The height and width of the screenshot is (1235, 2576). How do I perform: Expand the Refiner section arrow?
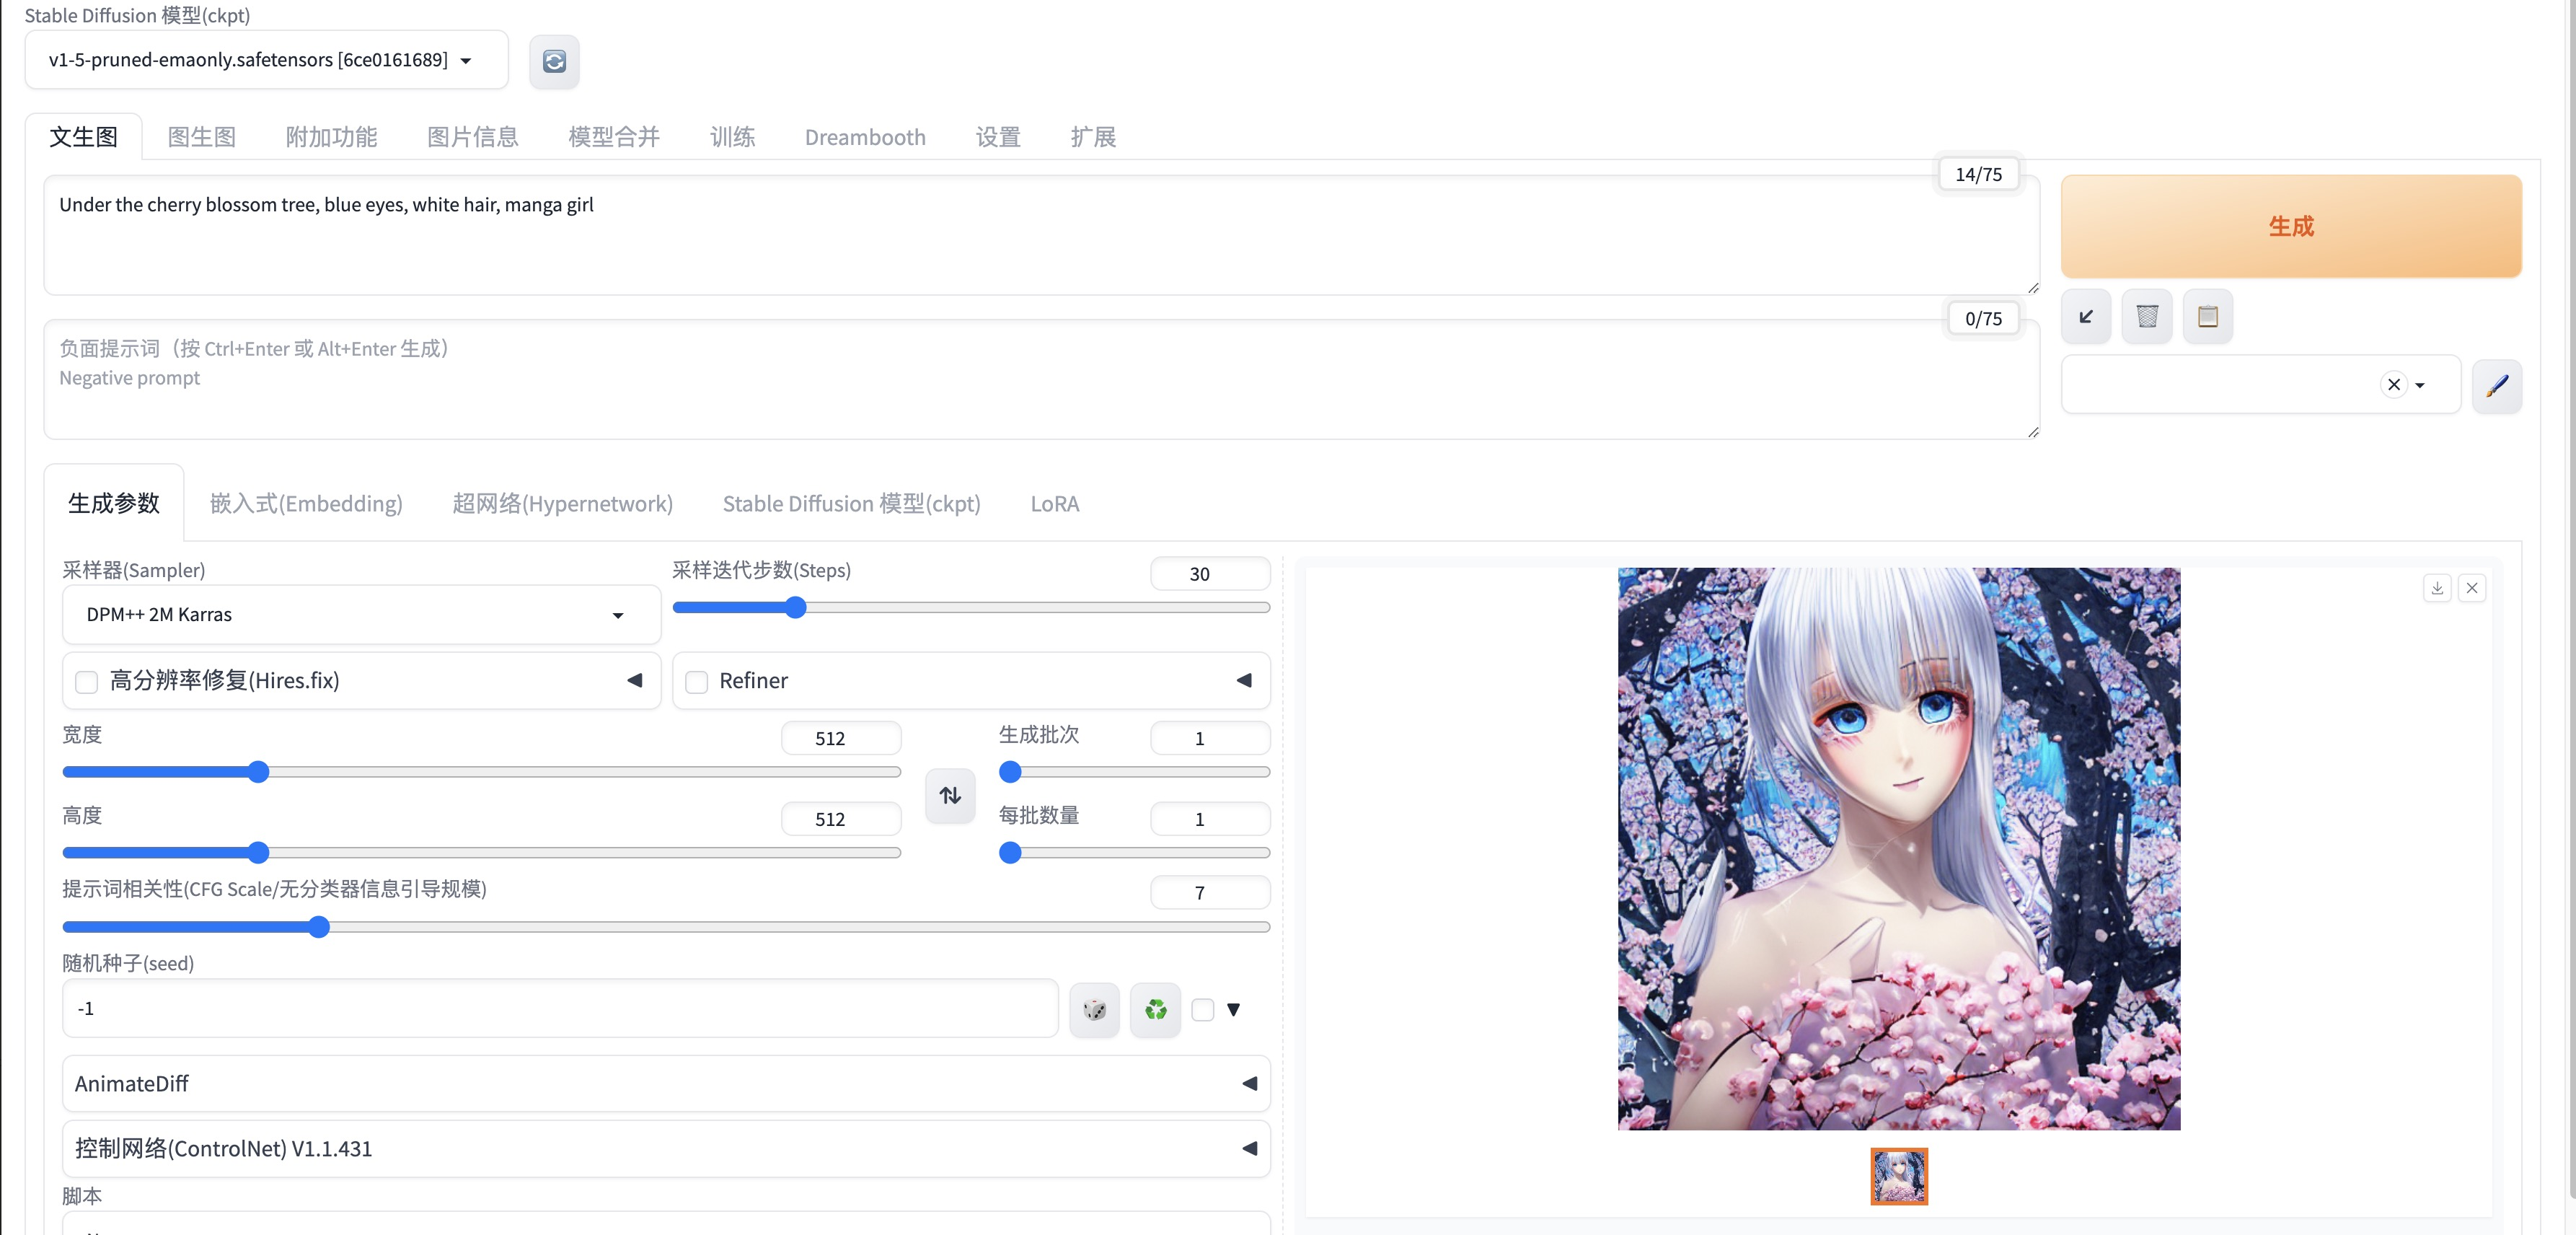tap(1244, 681)
